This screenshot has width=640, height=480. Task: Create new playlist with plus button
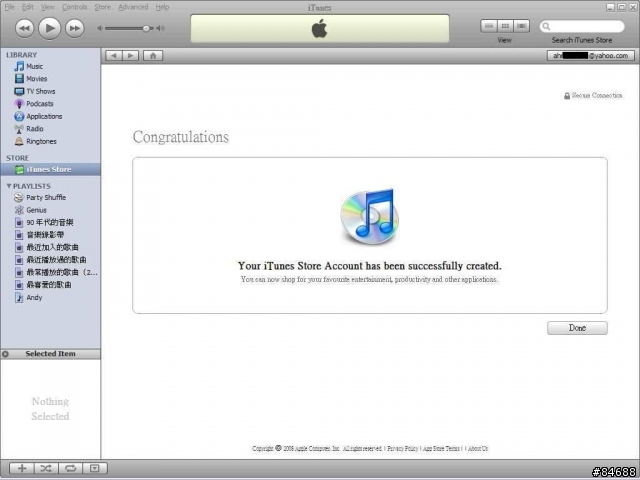(x=22, y=468)
